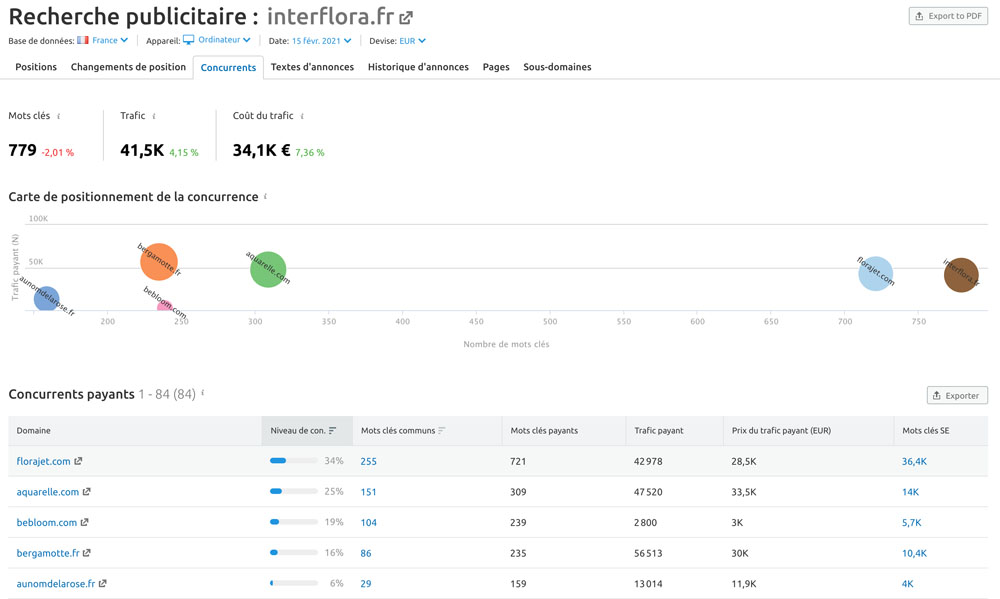This screenshot has height=599, width=1000.
Task: Open the date dropdown 15 févr. 2021
Action: click(x=321, y=41)
